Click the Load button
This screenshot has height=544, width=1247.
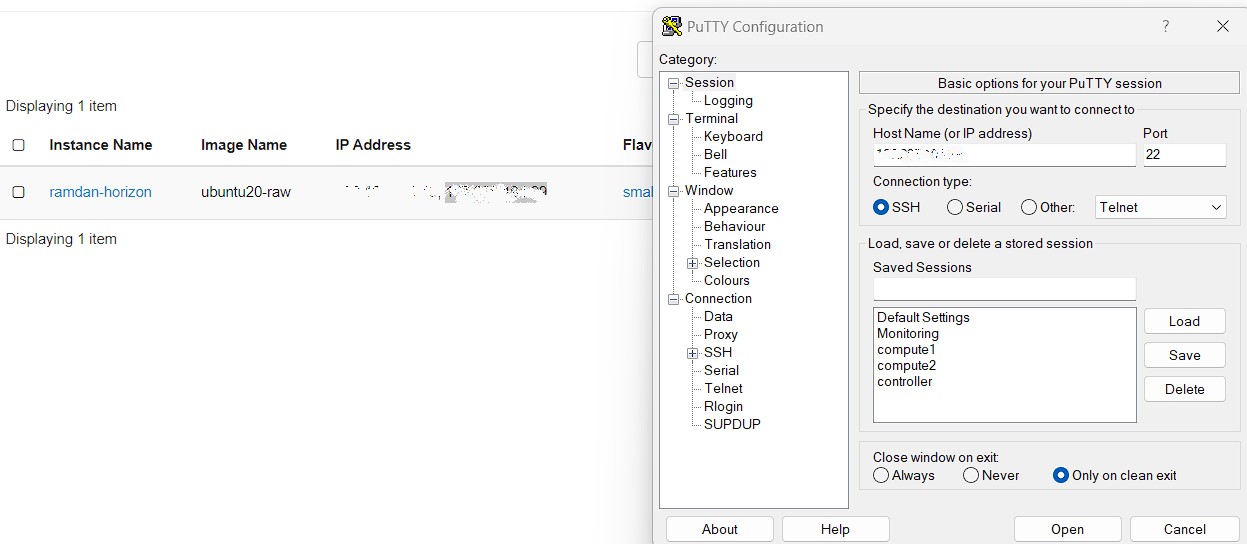click(1185, 321)
